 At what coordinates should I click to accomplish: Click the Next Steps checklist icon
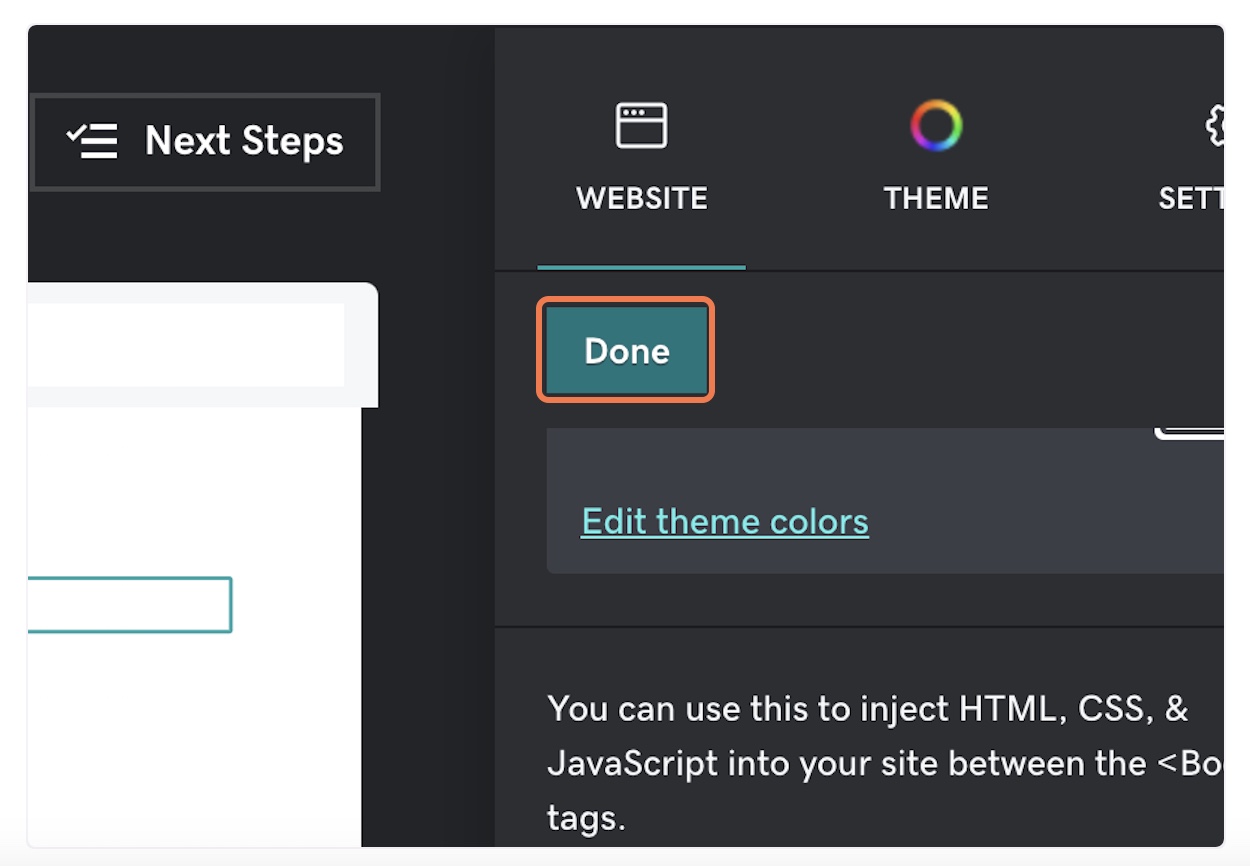(x=93, y=141)
